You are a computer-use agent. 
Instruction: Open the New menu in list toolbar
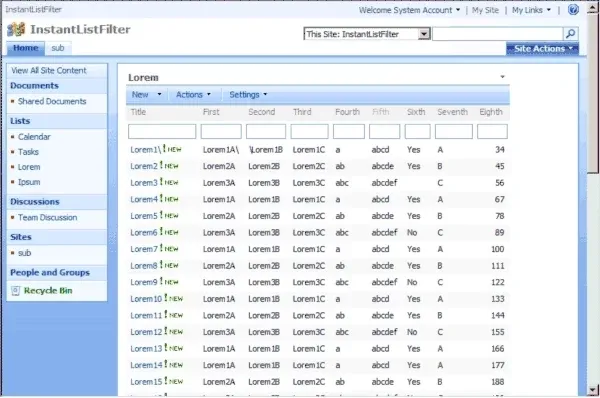pos(146,95)
